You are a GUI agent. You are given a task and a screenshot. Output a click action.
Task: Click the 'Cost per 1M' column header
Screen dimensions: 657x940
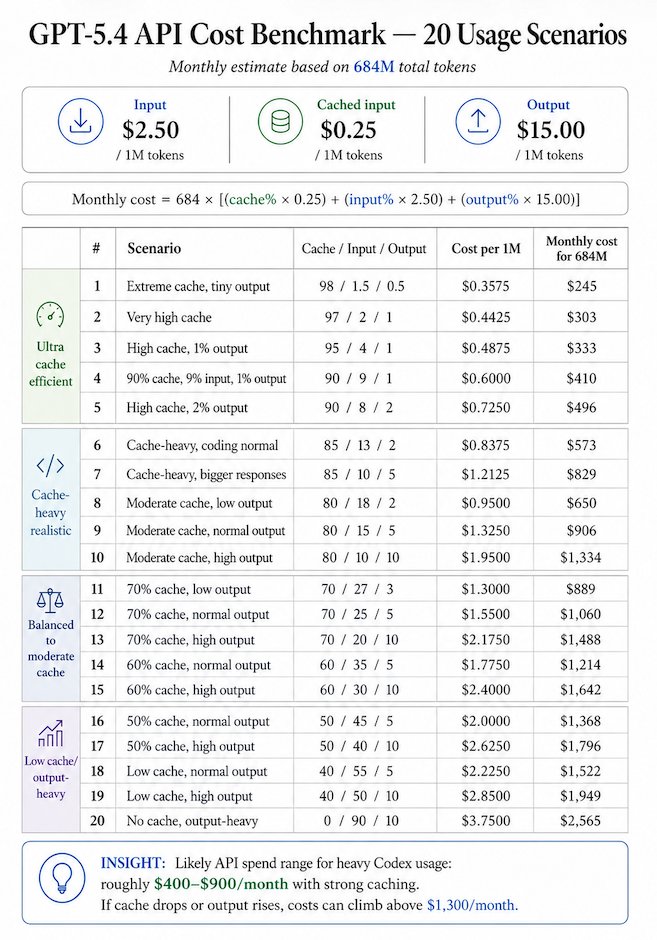point(486,249)
